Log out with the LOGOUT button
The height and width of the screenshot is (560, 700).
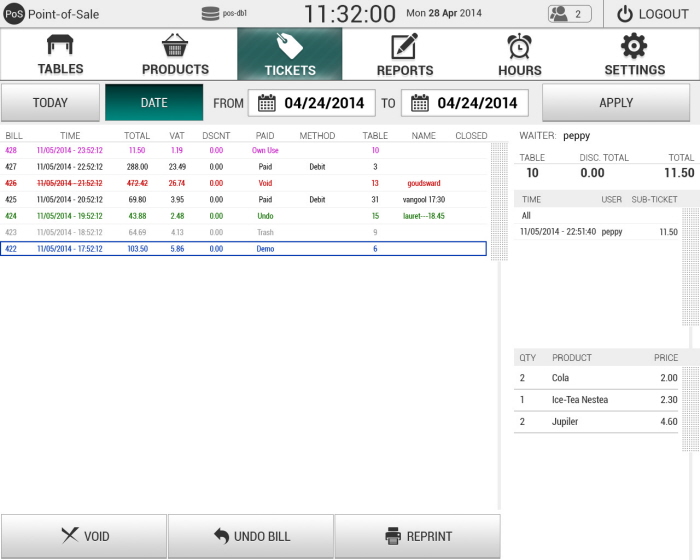pyautogui.click(x=652, y=14)
